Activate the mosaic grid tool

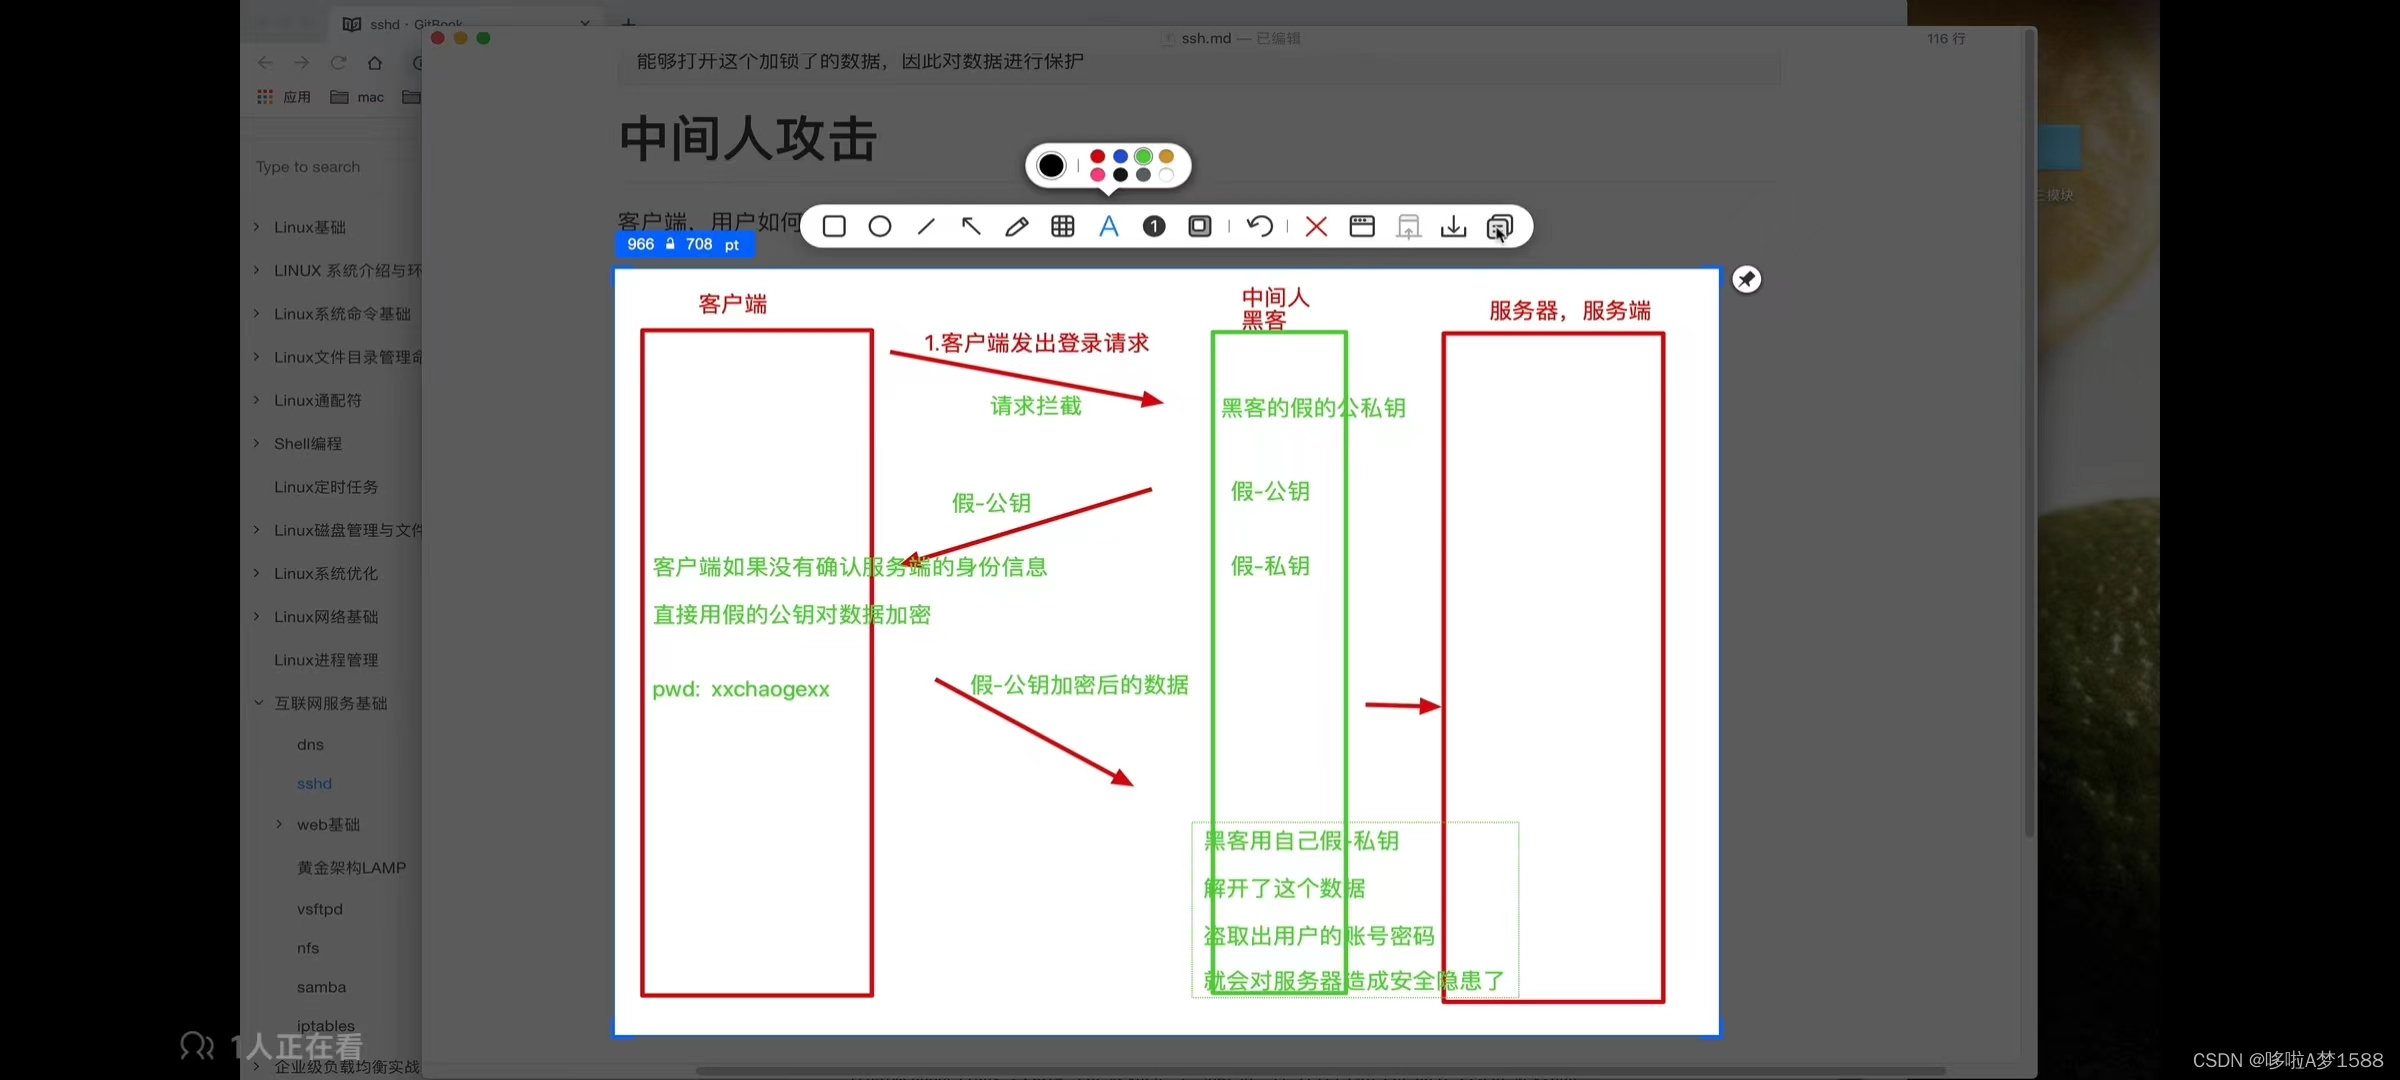(1063, 227)
